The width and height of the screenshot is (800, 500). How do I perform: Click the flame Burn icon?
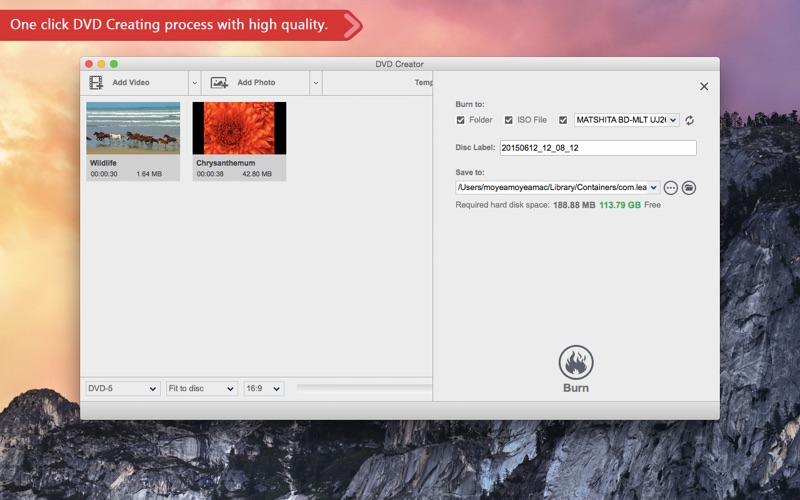click(x=576, y=363)
